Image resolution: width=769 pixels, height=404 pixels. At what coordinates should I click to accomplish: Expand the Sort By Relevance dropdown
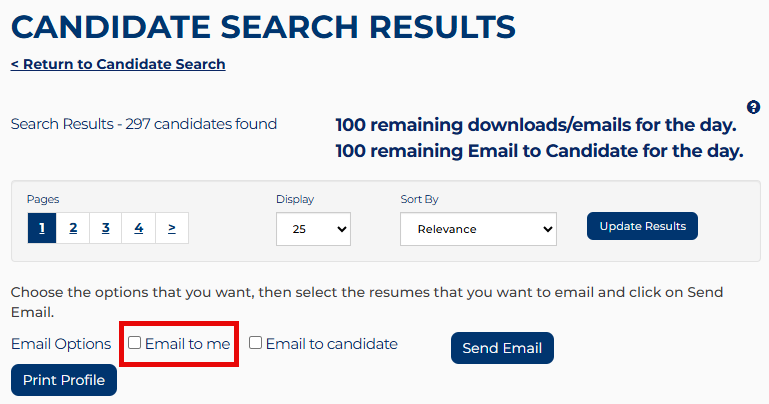(478, 229)
